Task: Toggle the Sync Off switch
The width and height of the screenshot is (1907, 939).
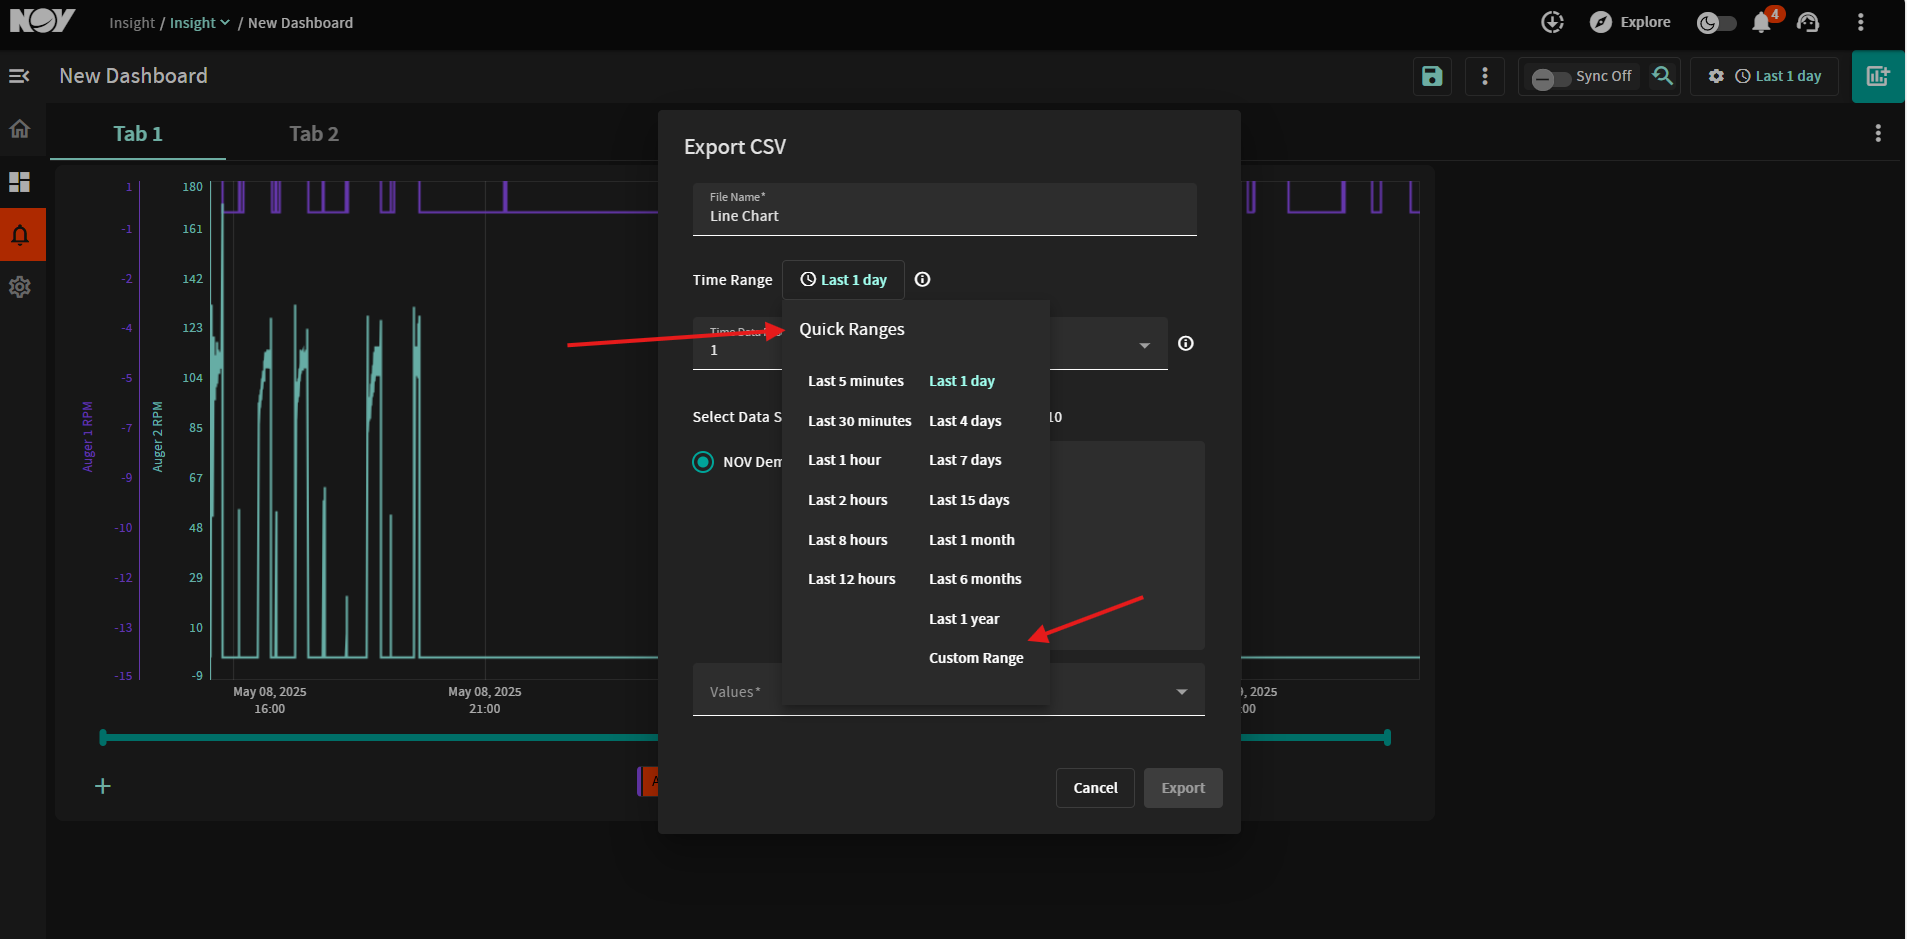Action: tap(1551, 78)
